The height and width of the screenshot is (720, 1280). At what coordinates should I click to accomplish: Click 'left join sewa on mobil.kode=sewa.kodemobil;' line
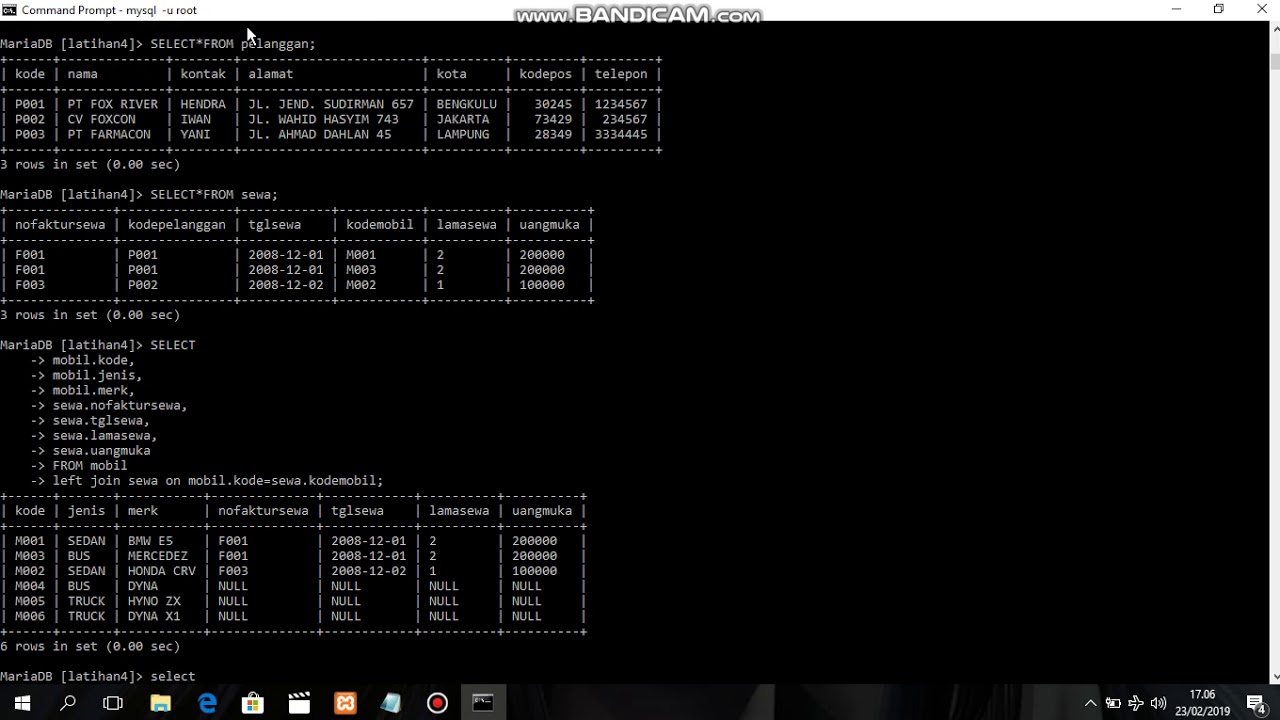tap(218, 481)
